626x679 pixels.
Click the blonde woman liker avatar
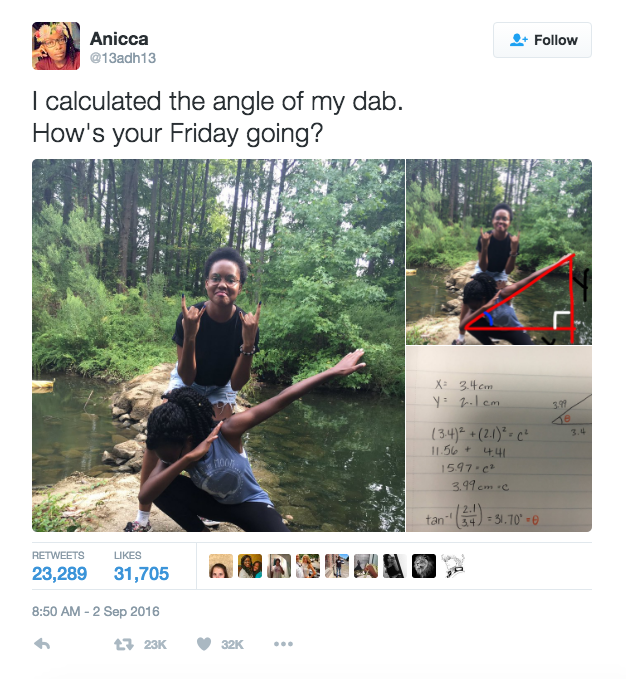point(308,566)
